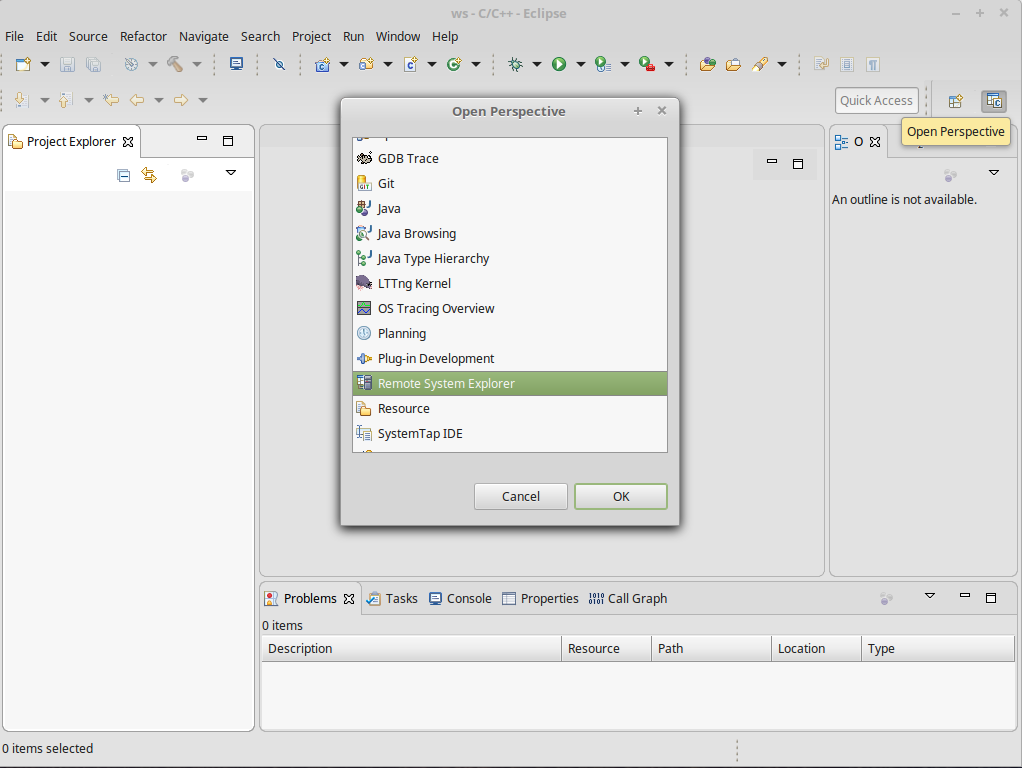Minimize the Project Explorer view
1022x768 pixels.
tap(202, 139)
